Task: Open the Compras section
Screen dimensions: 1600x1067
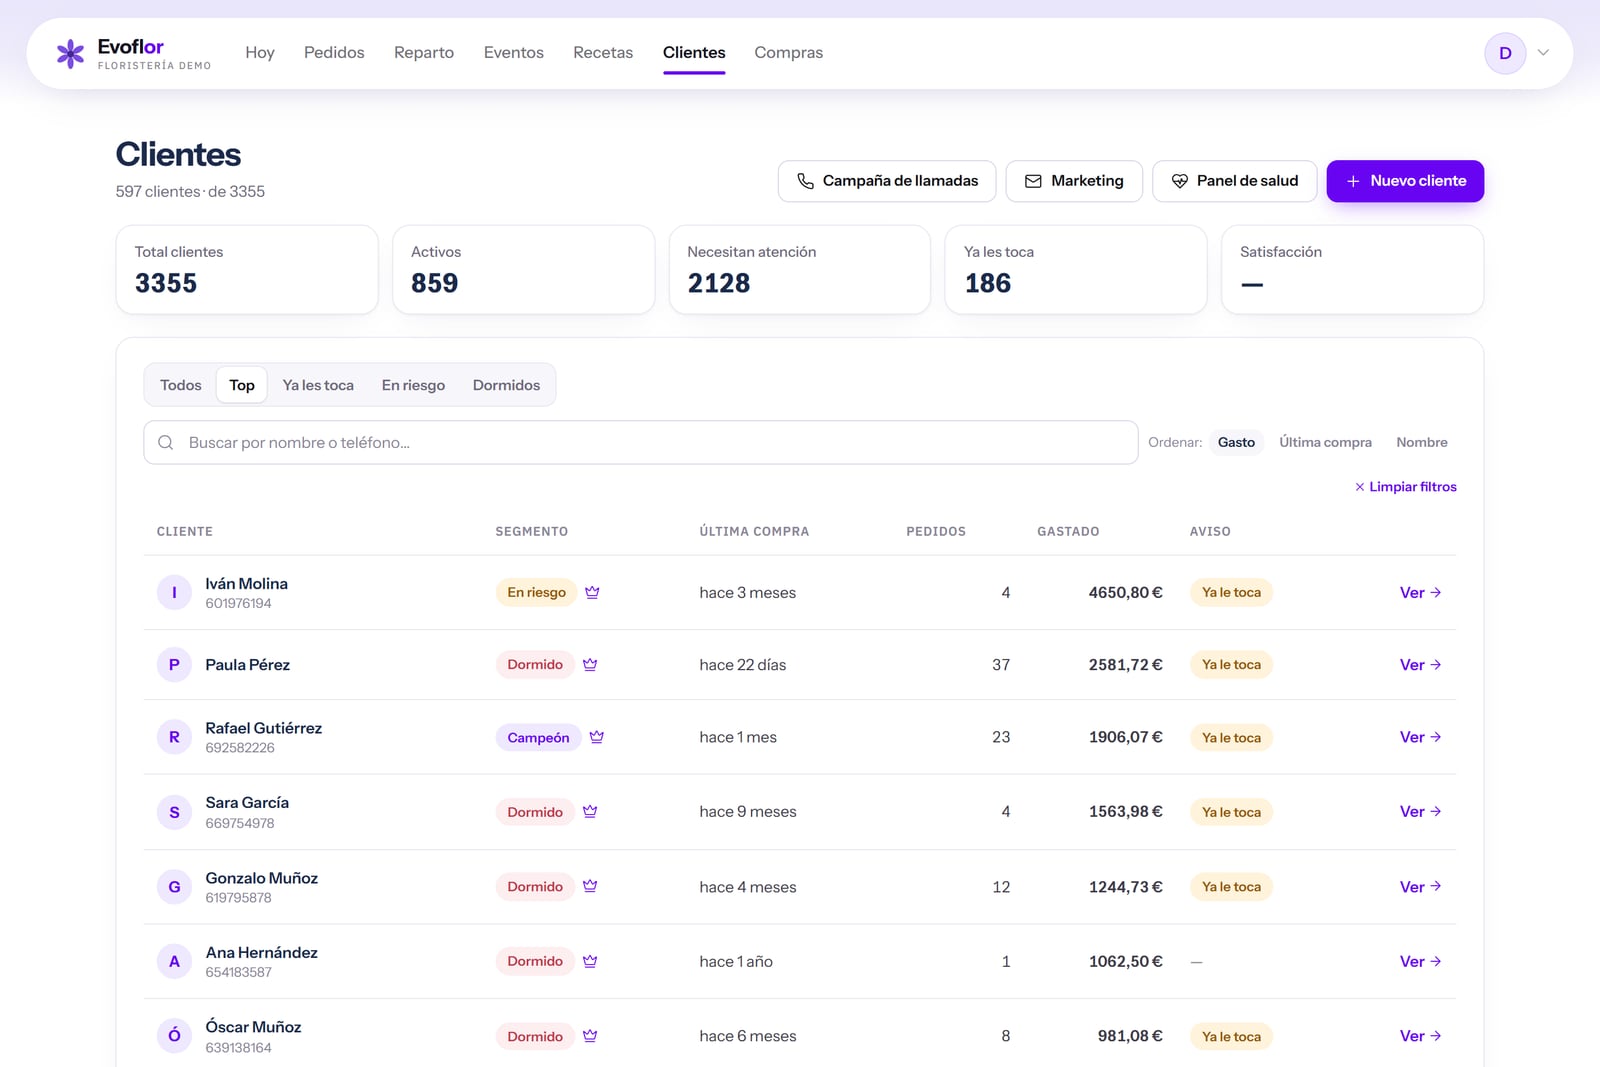Action: point(789,52)
